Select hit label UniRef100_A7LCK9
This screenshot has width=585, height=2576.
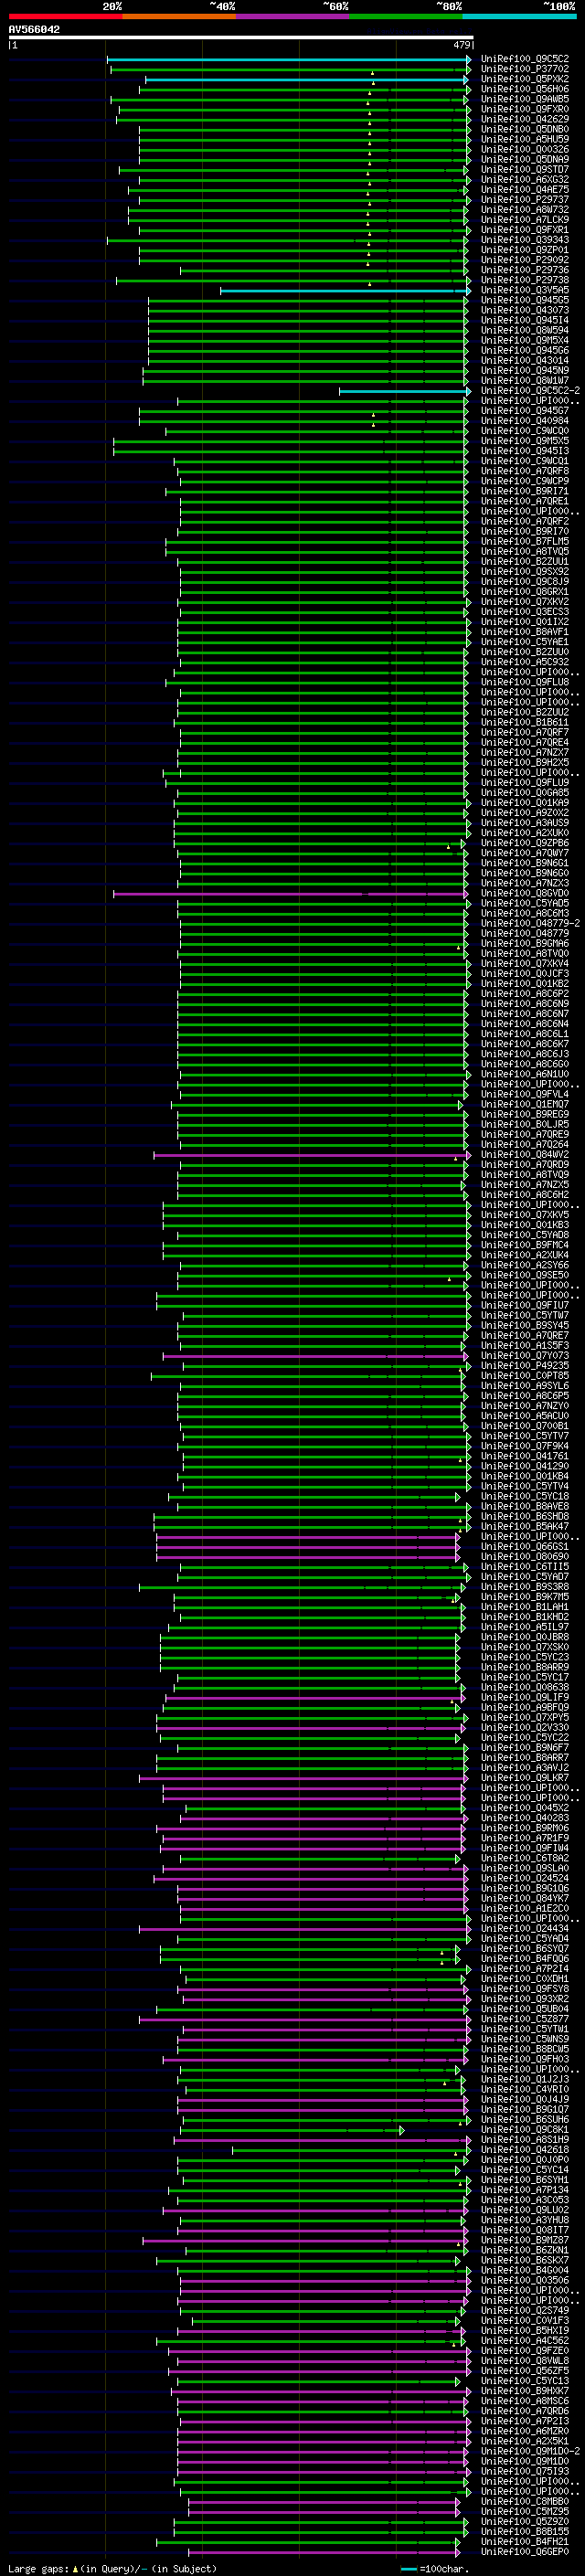point(525,220)
